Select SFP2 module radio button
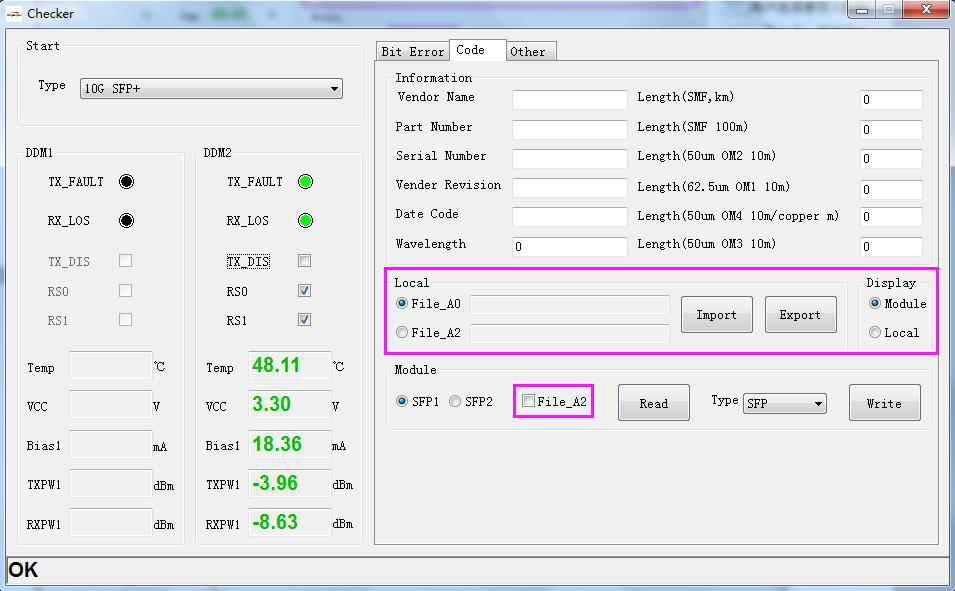Viewport: 955px width, 591px height. point(455,402)
